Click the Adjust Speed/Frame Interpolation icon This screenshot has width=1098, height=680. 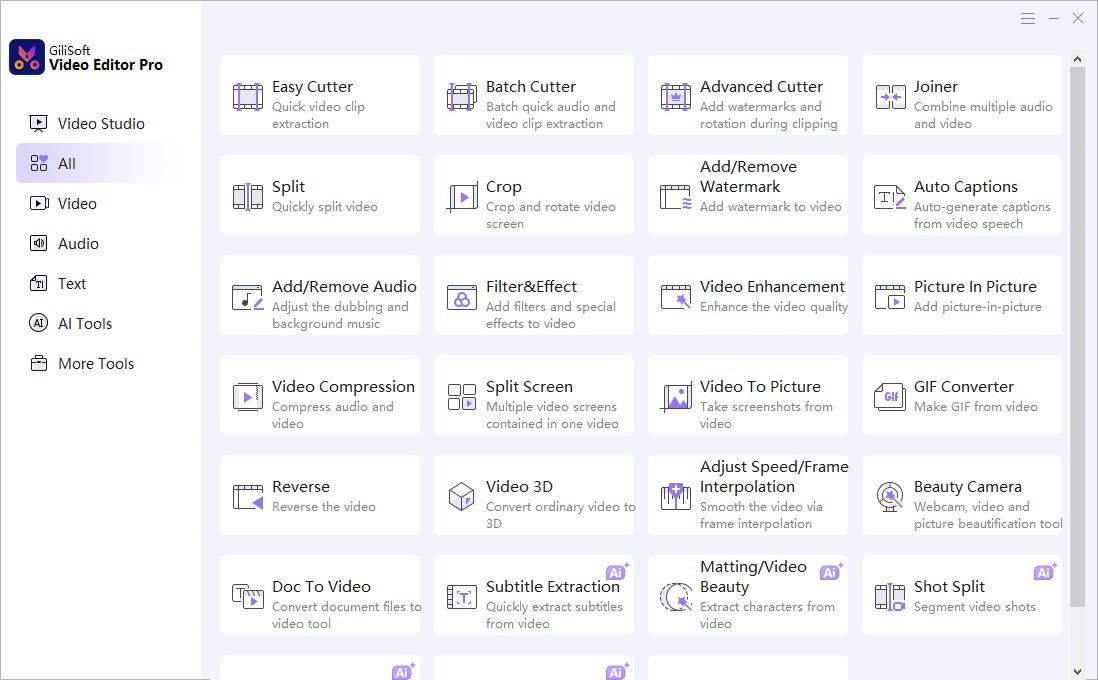(676, 497)
